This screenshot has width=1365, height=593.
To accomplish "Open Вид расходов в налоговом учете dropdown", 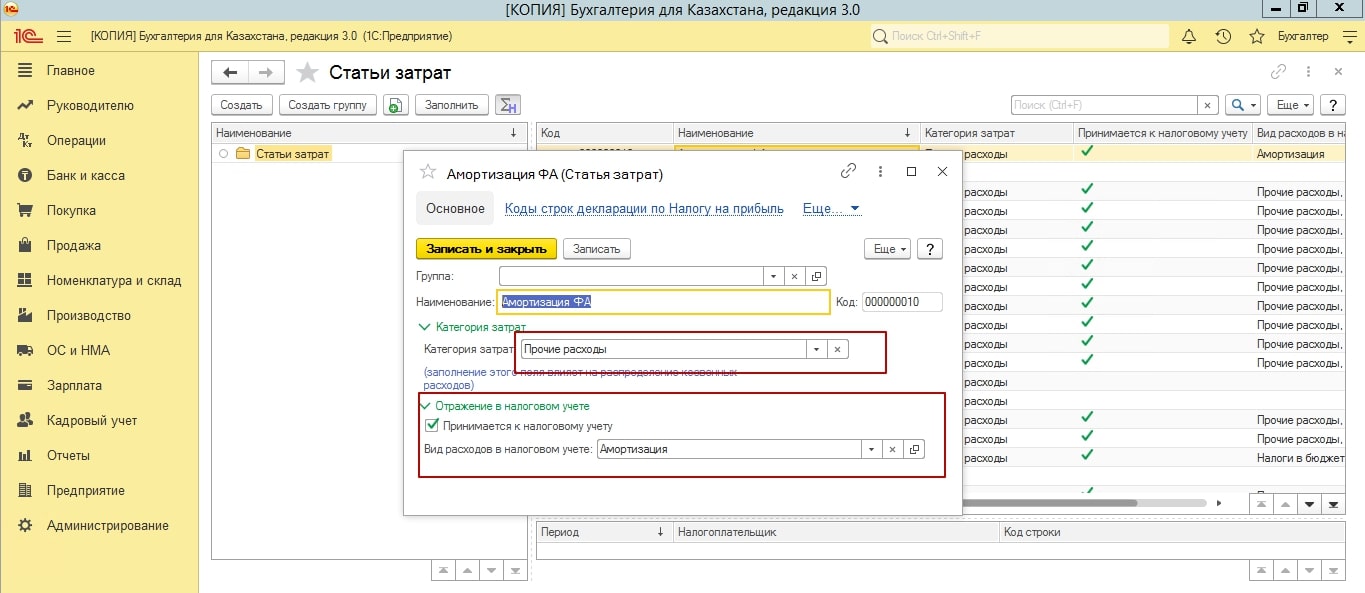I will 871,449.
